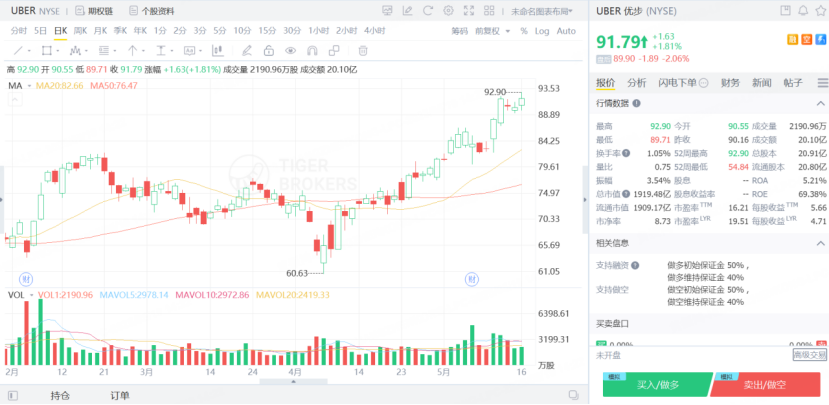Viewport: 829px width, 405px height.
Task: Click the 空 short-selling badge
Action: click(806, 39)
